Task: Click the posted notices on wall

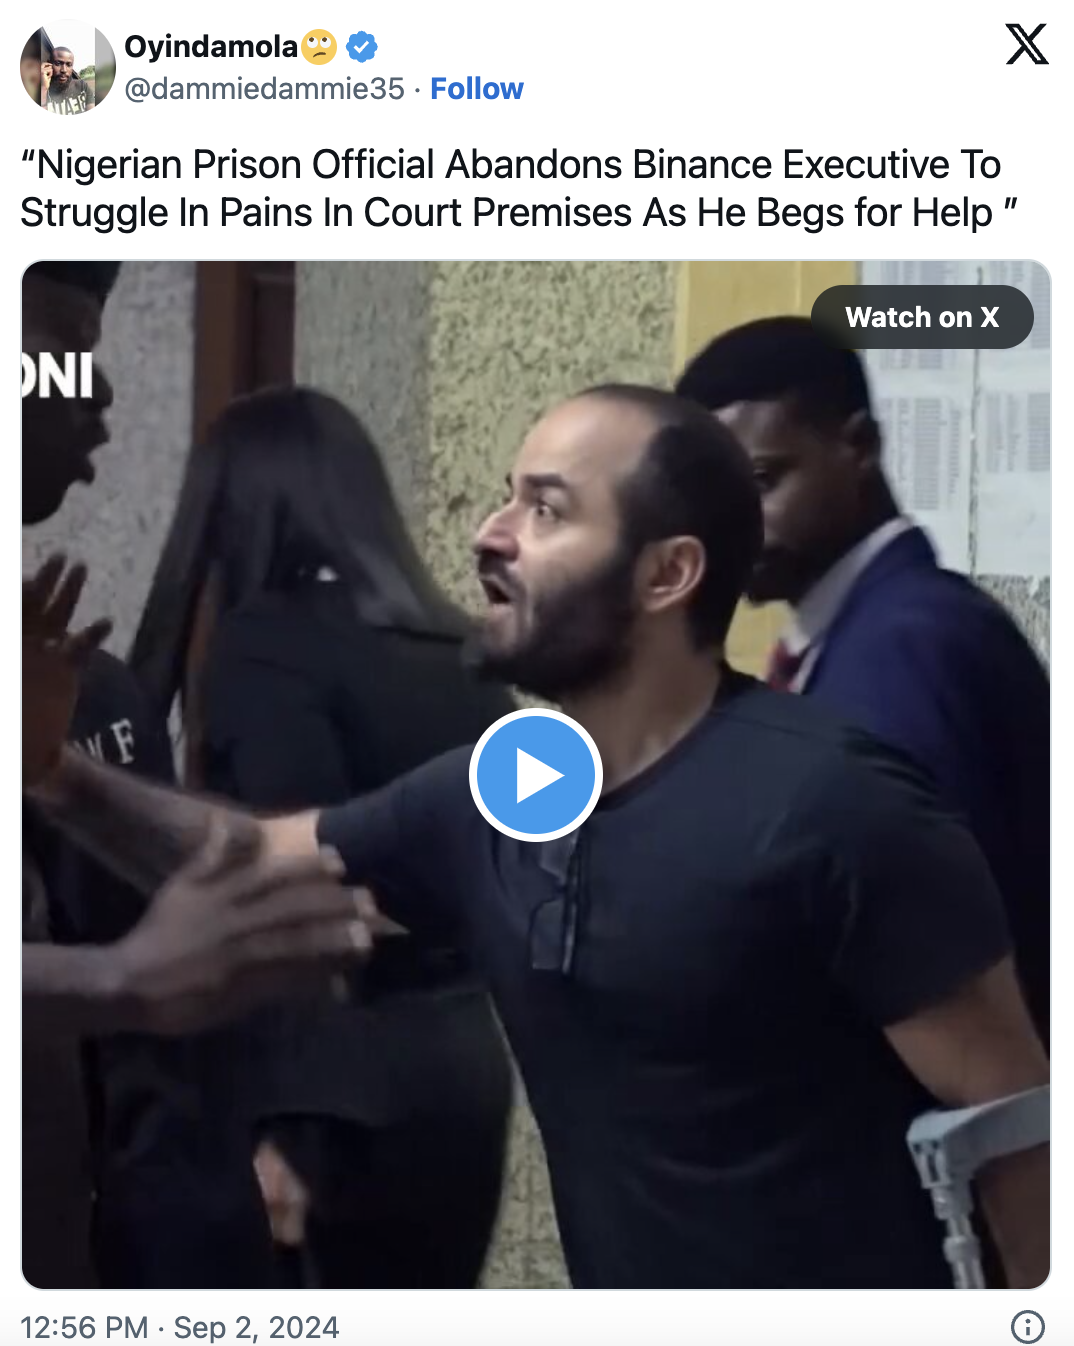Action: (960, 420)
